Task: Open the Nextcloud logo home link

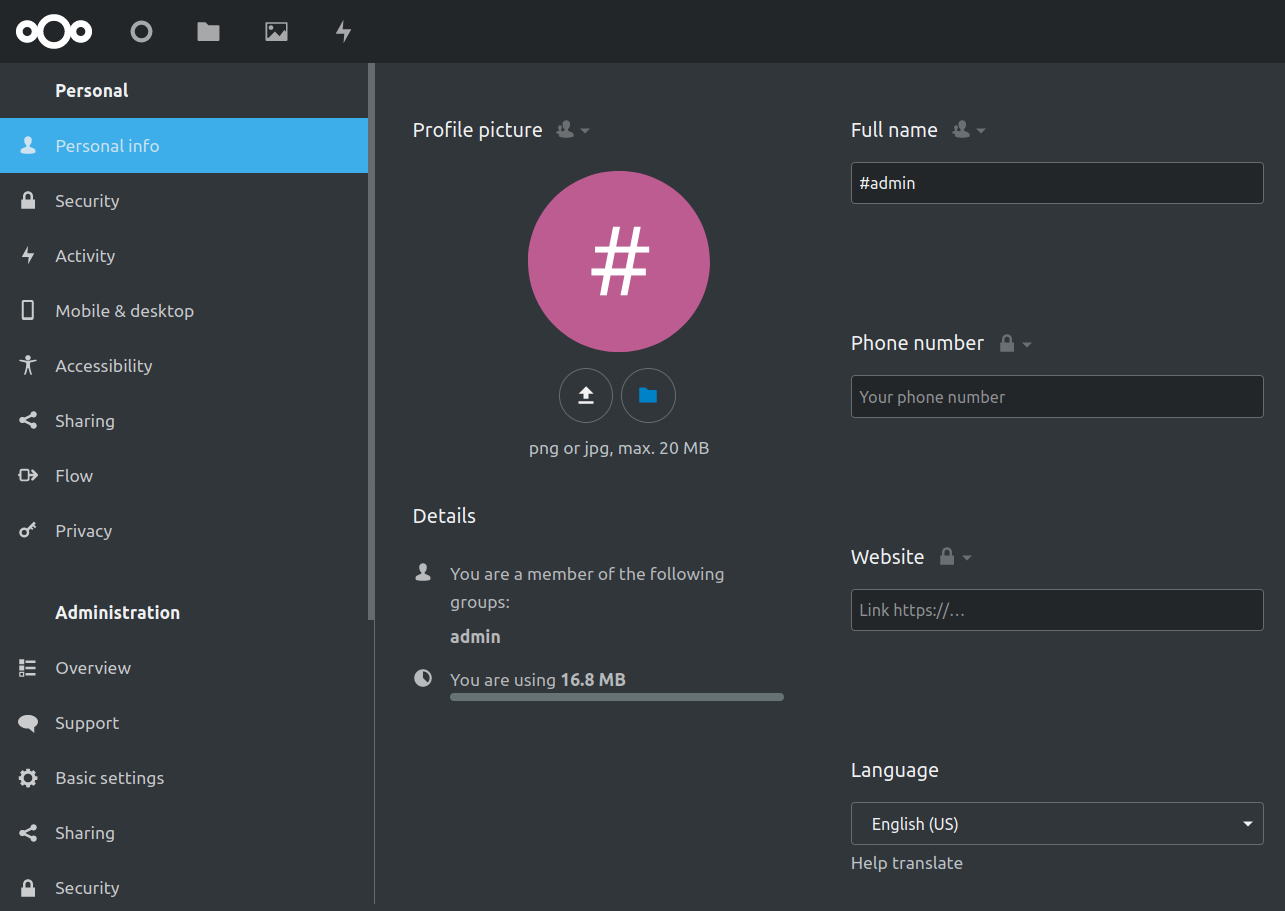Action: point(54,32)
